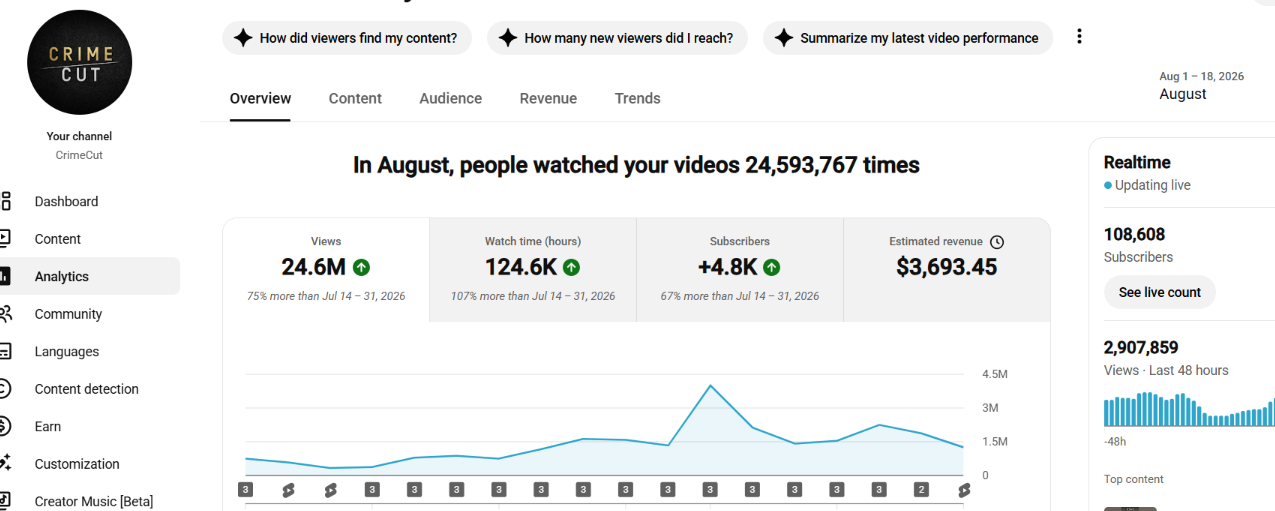
Task: Click the Earn dollar icon
Action: click(x=5, y=426)
